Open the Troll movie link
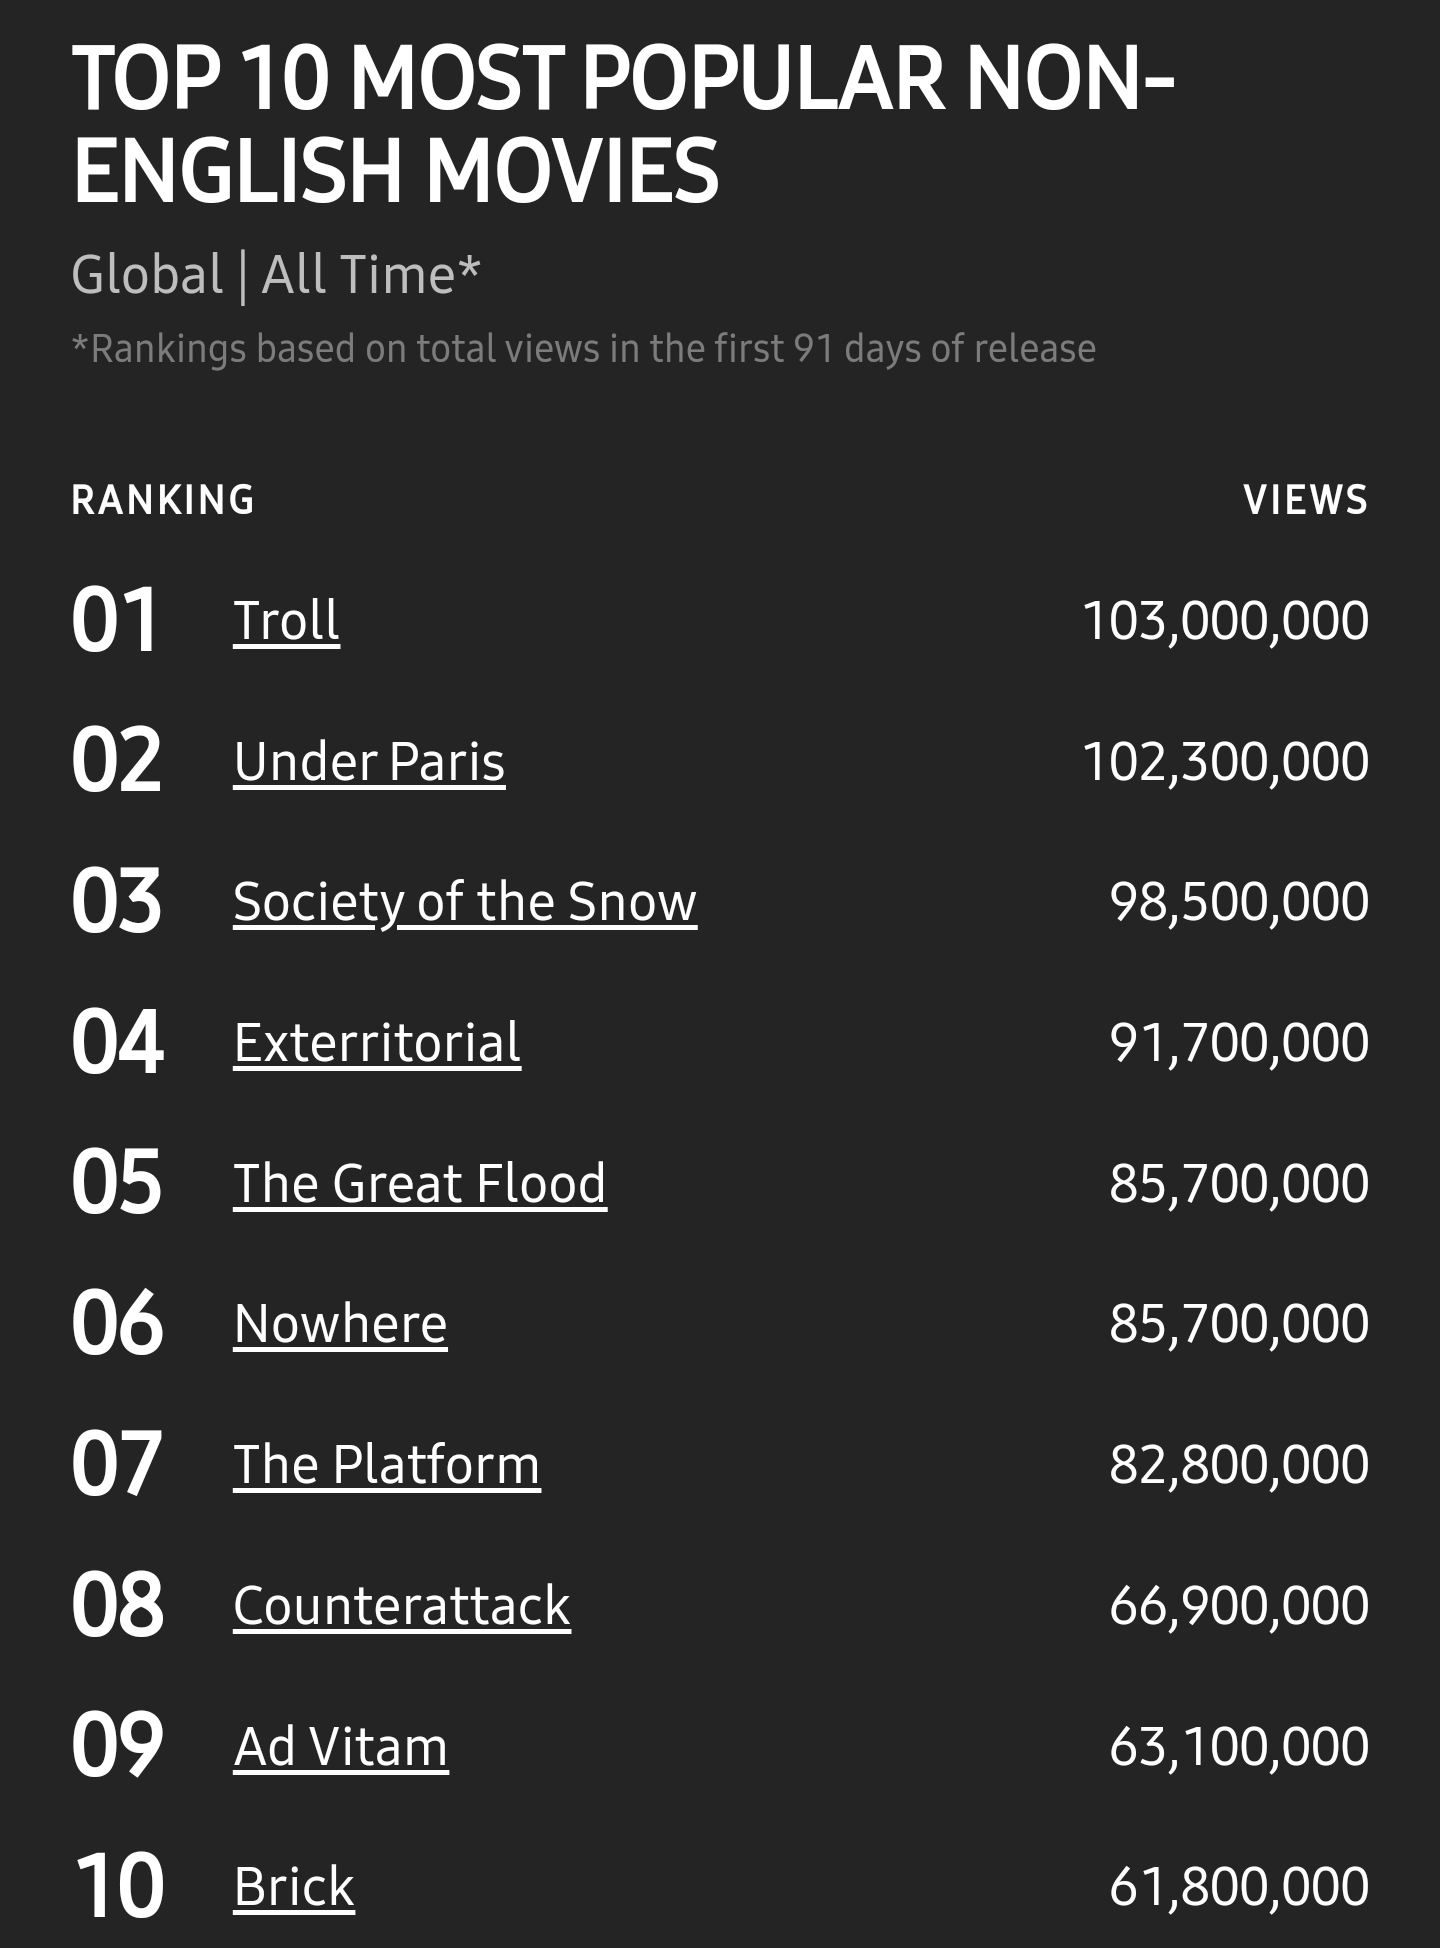The image size is (1440, 1948). click(286, 621)
